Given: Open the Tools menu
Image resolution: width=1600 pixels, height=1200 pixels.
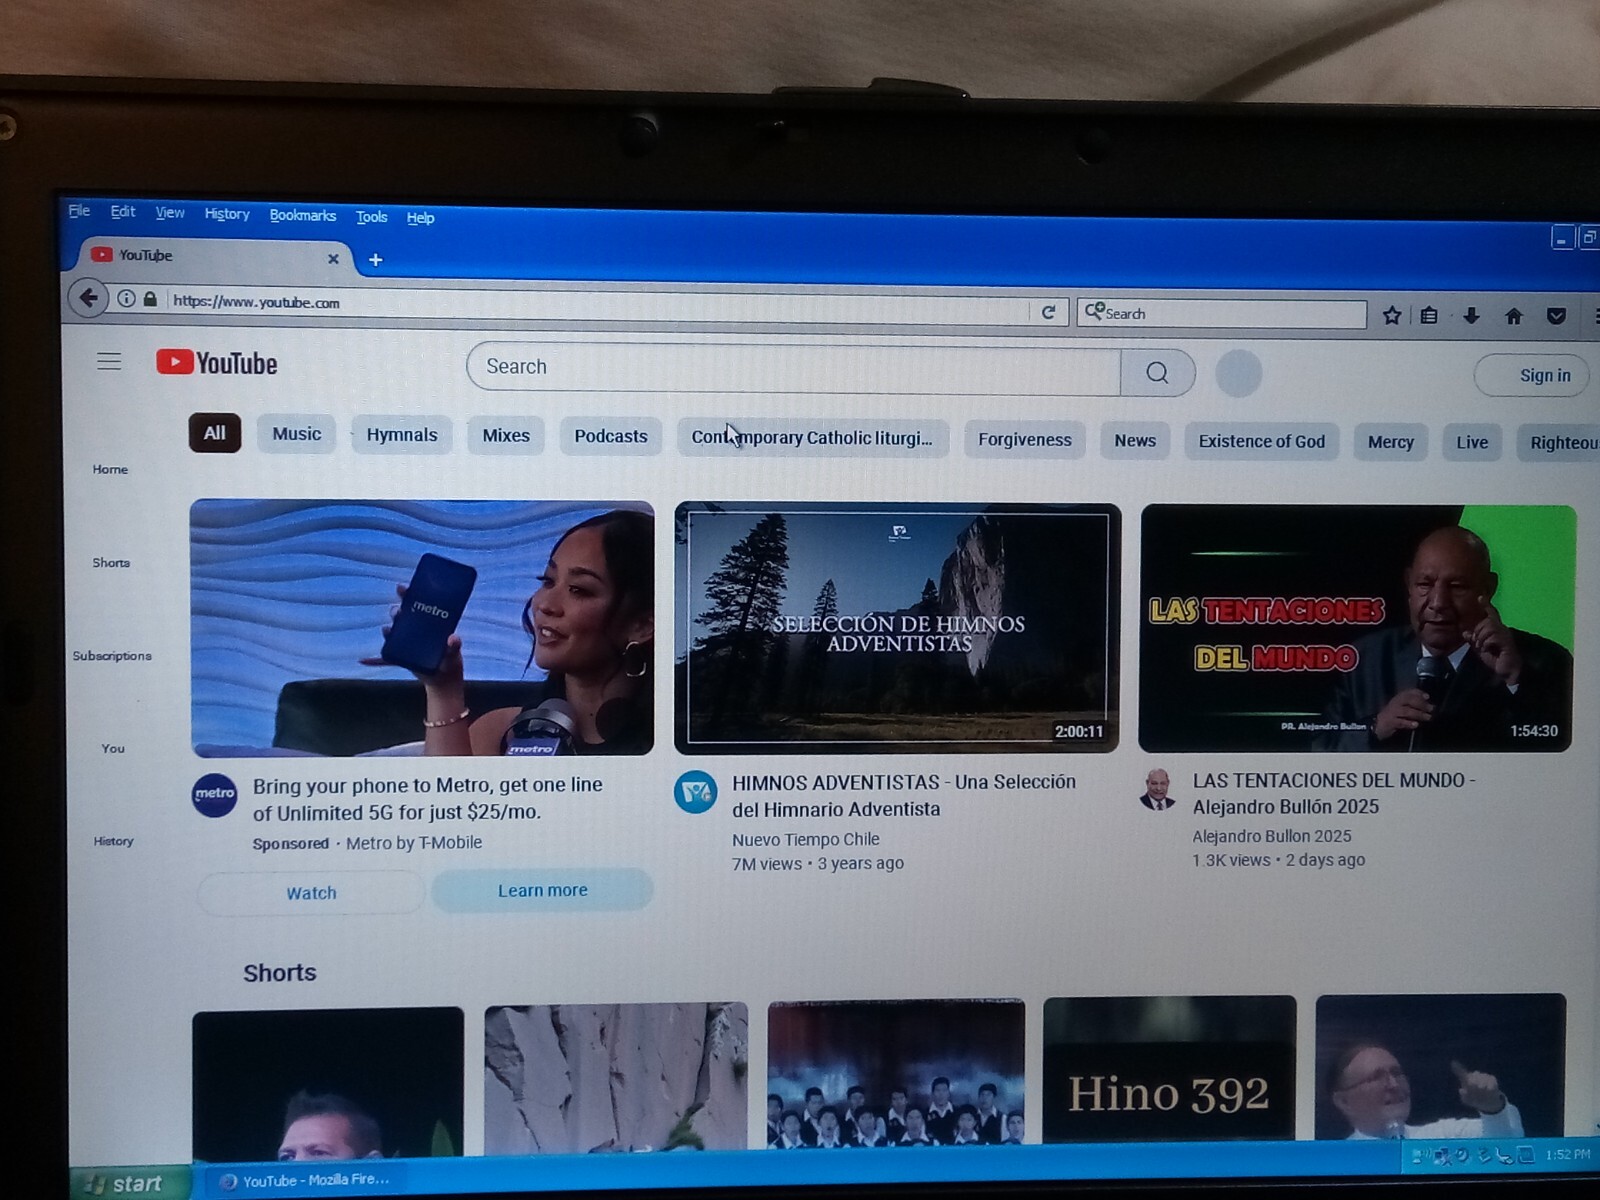Looking at the screenshot, I should tap(371, 216).
